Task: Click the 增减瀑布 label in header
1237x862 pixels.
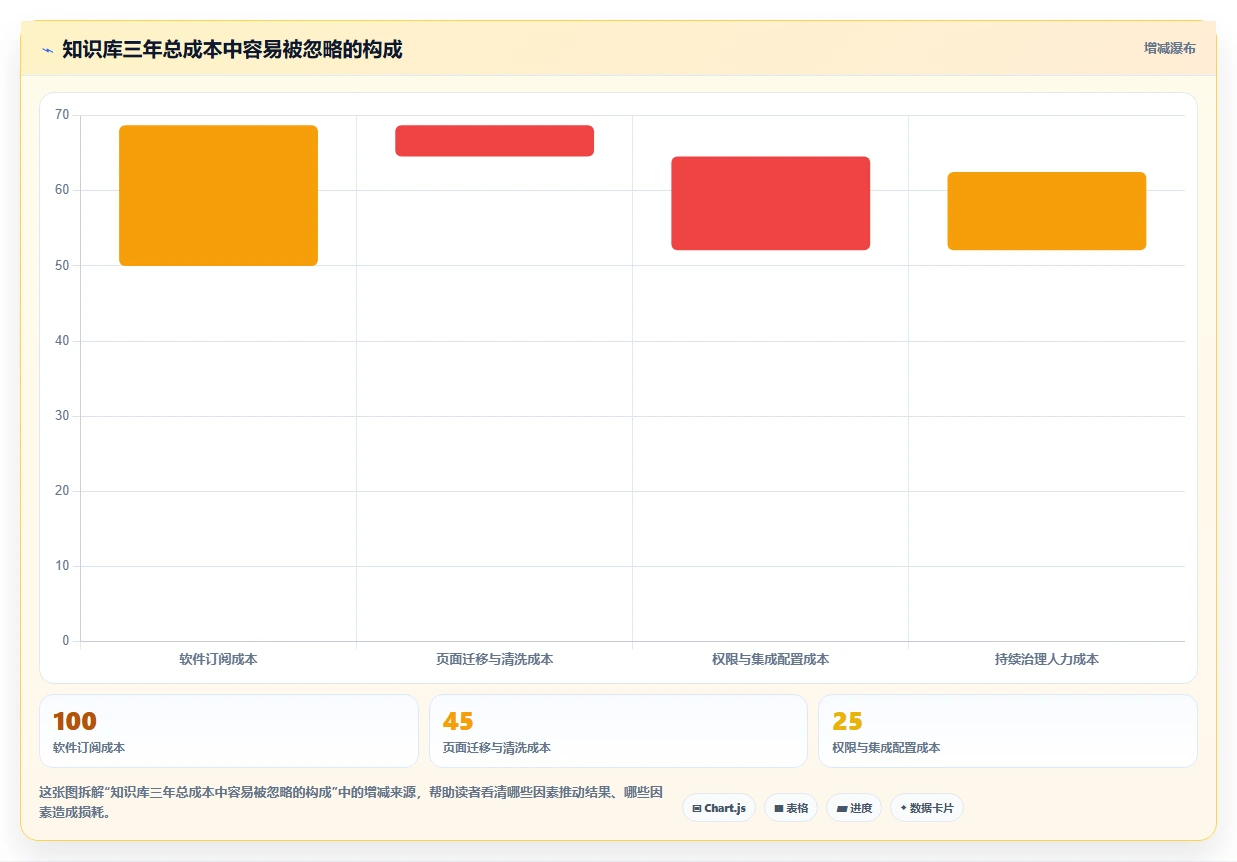Action: coord(1169,48)
